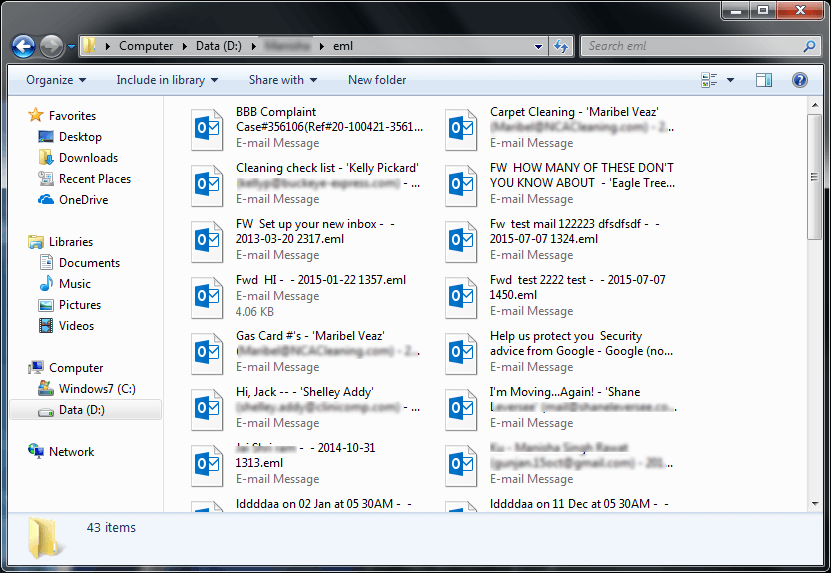Click the search magnifier icon

(810, 46)
